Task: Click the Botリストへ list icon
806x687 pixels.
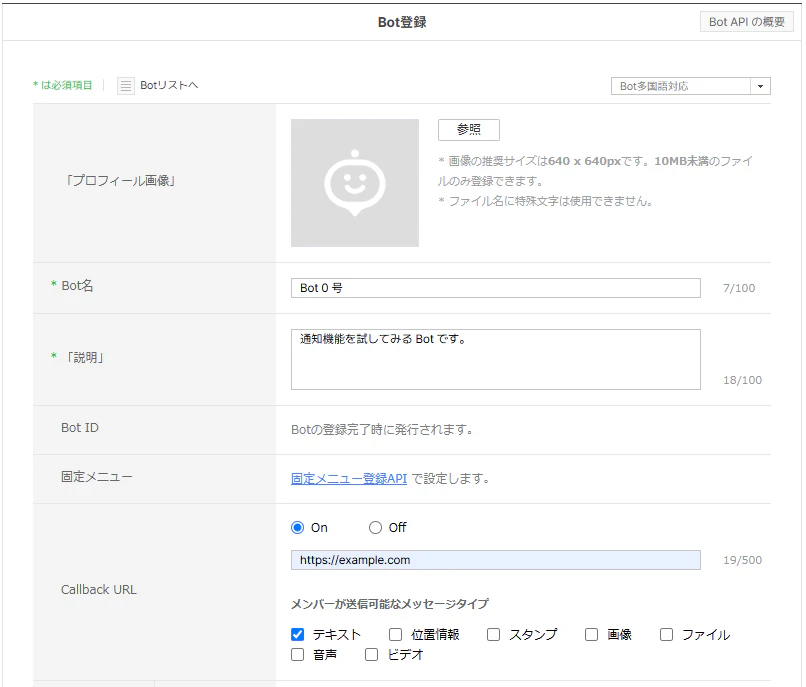Action: 125,85
